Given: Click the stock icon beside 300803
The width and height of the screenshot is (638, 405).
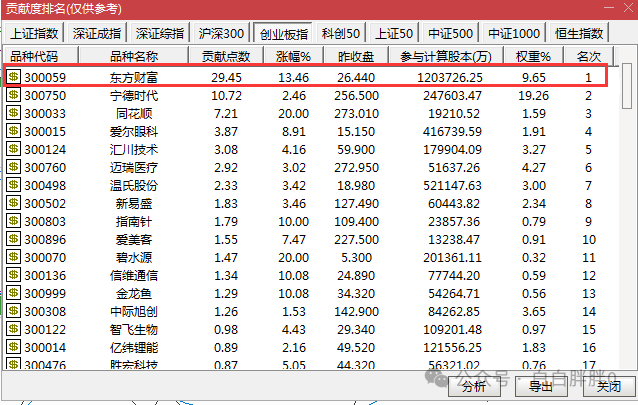Looking at the screenshot, I should [13, 221].
